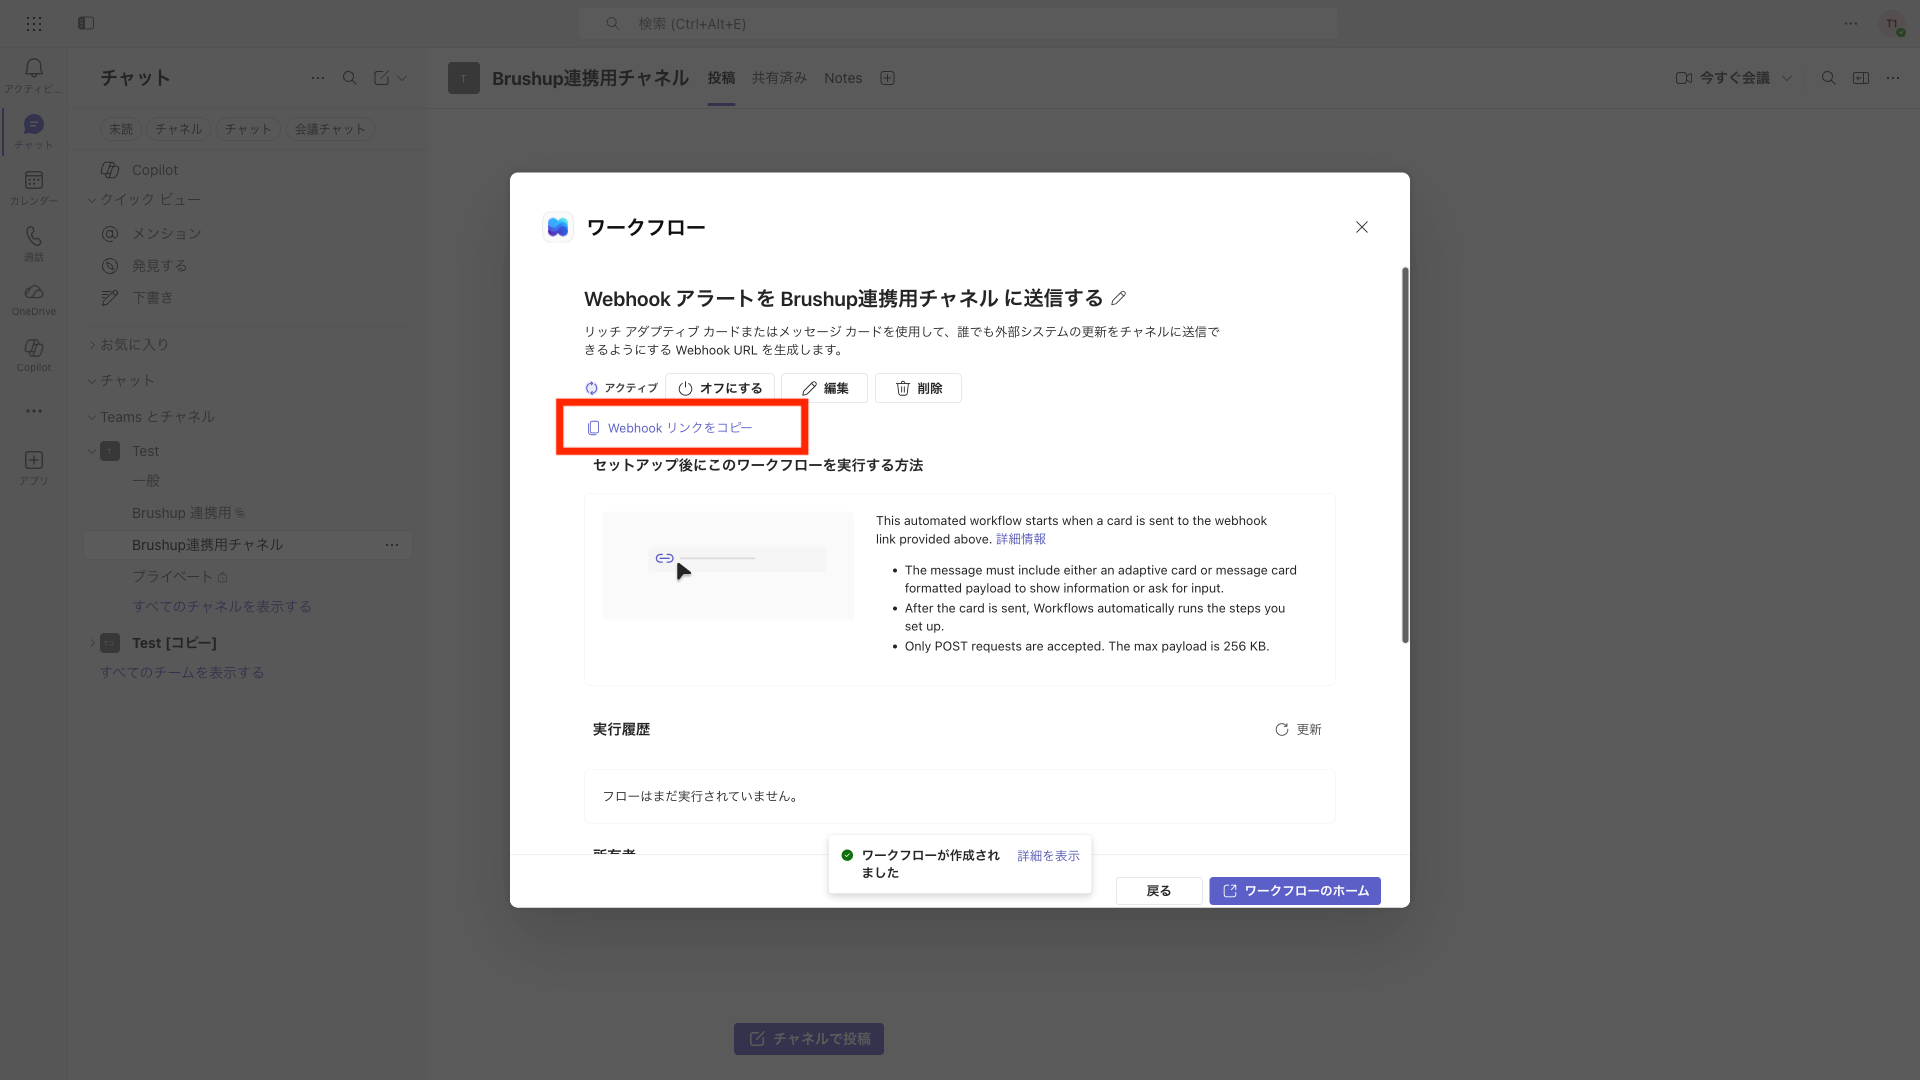This screenshot has height=1080, width=1920.
Task: Copy the Webhook link
Action: [x=670, y=428]
